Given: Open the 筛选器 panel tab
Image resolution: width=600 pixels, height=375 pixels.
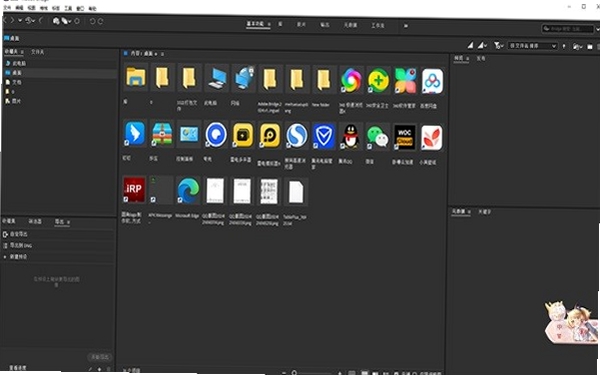Looking at the screenshot, I should (x=35, y=221).
